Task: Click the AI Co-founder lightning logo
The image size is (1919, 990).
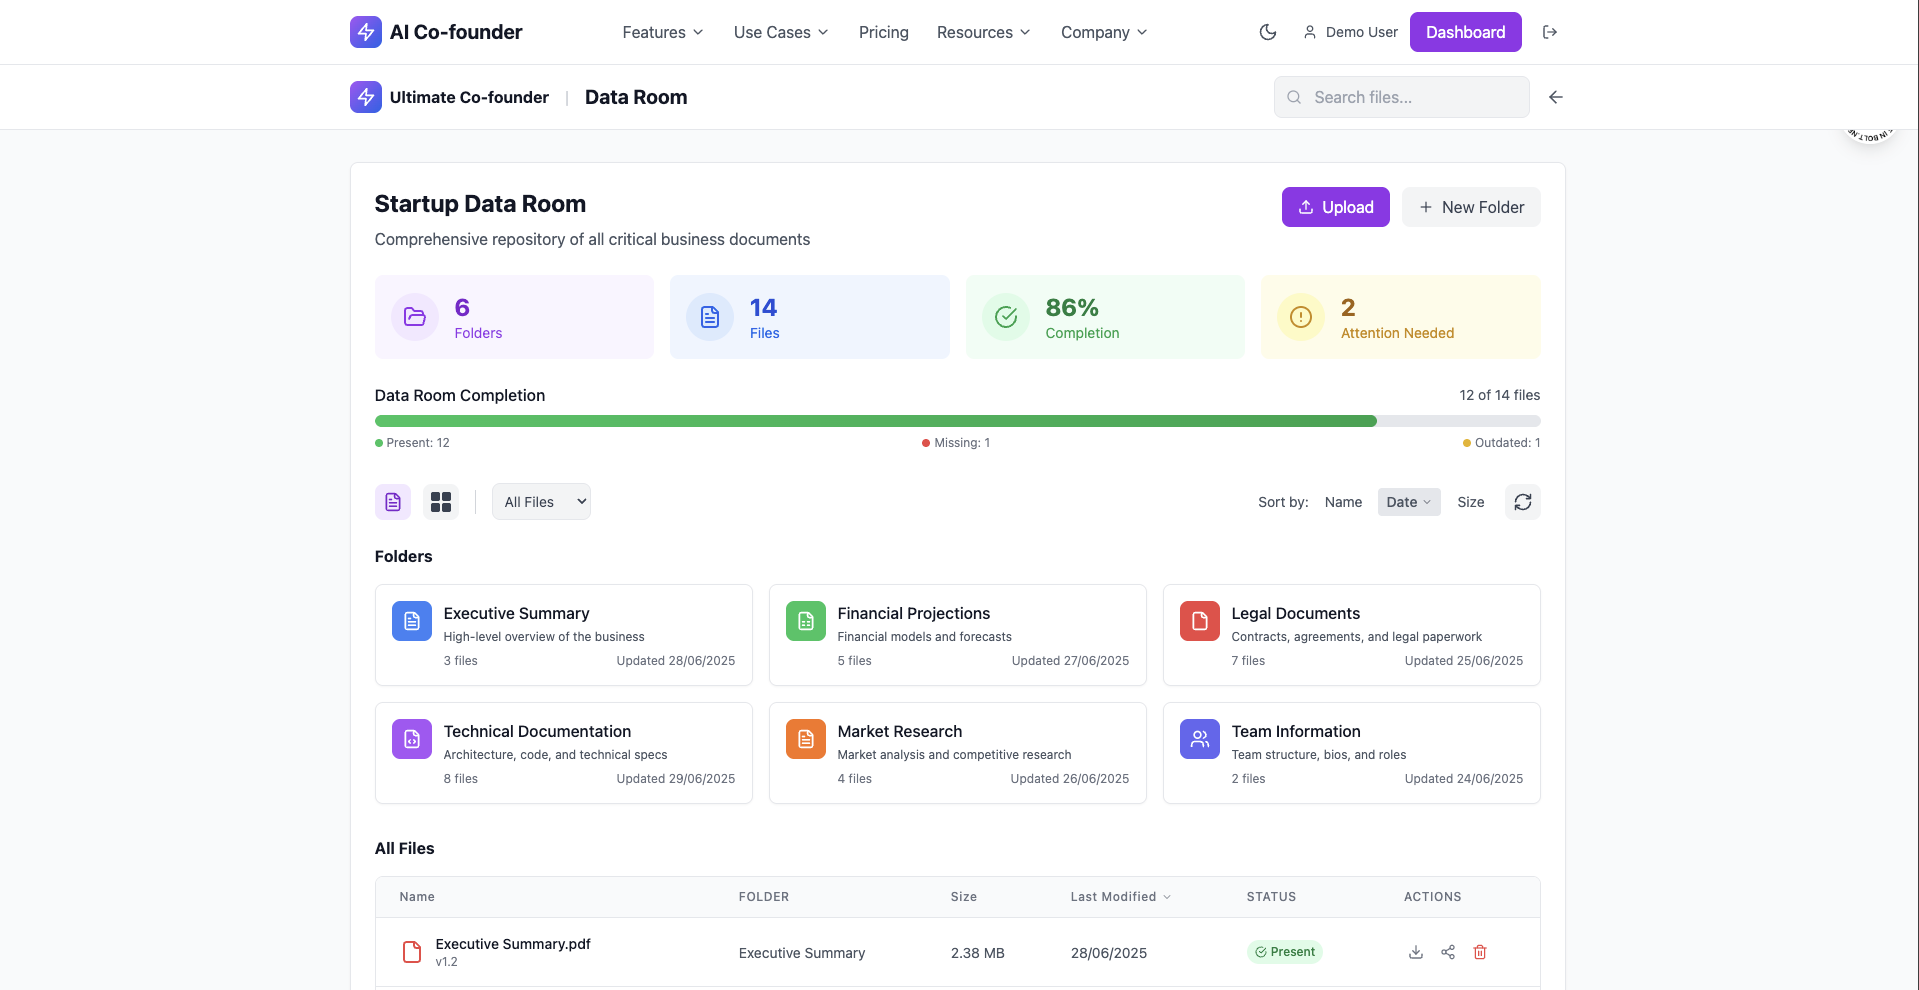Action: click(x=365, y=31)
